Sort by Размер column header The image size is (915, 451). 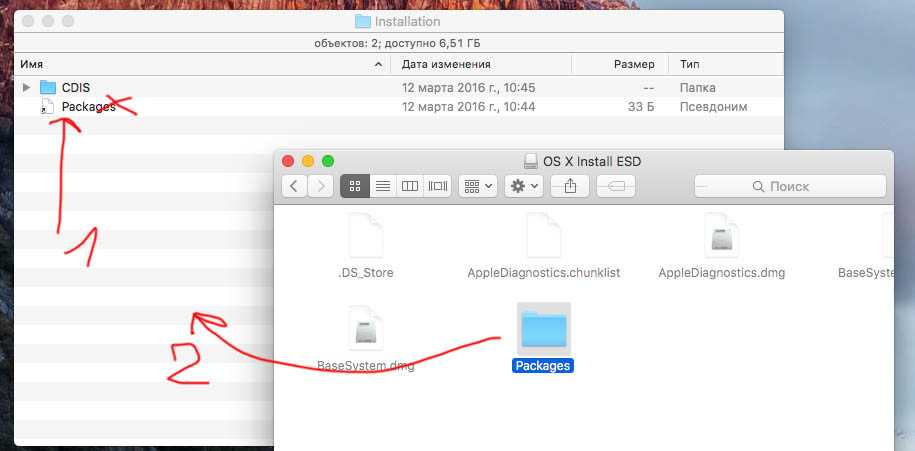[622, 64]
